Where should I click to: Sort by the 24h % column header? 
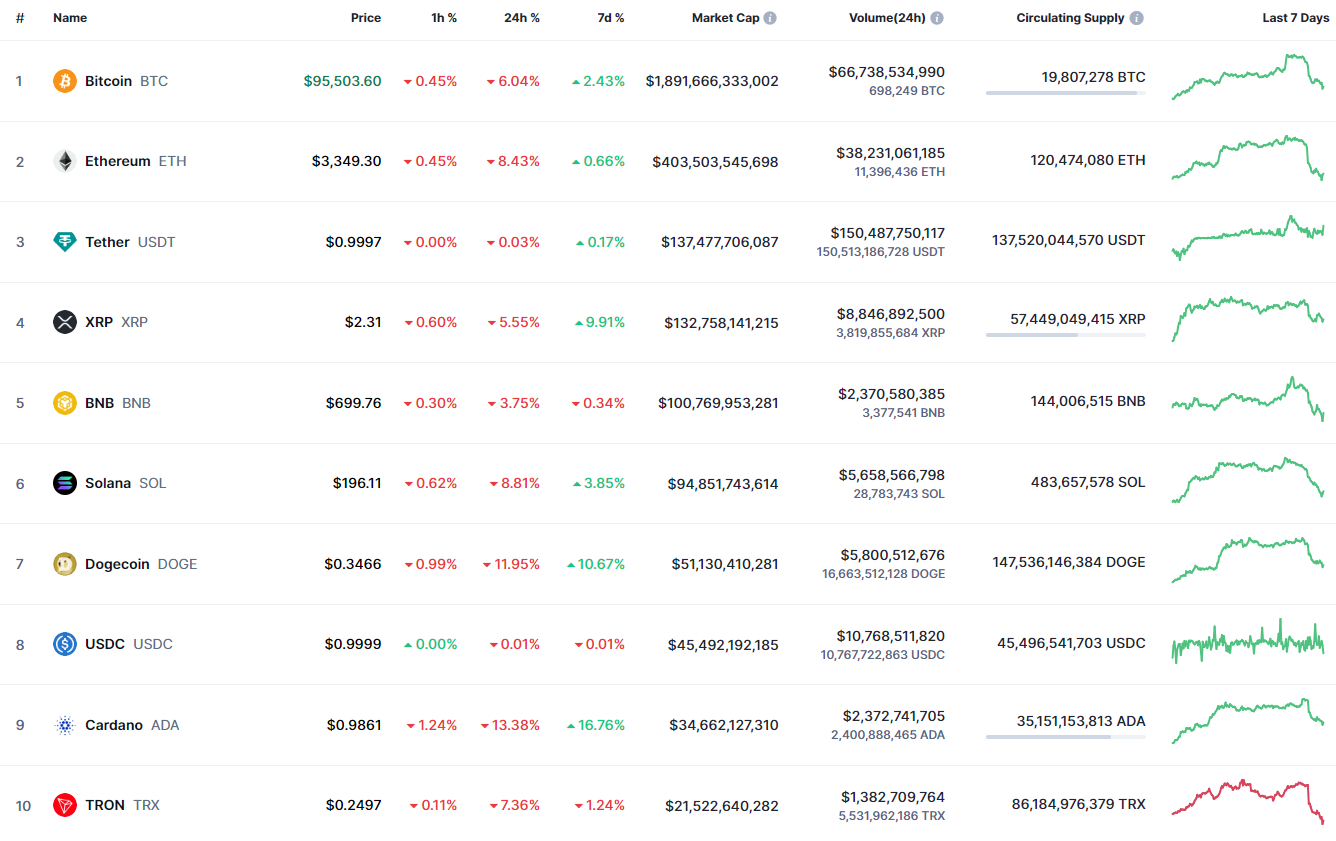pyautogui.click(x=521, y=18)
